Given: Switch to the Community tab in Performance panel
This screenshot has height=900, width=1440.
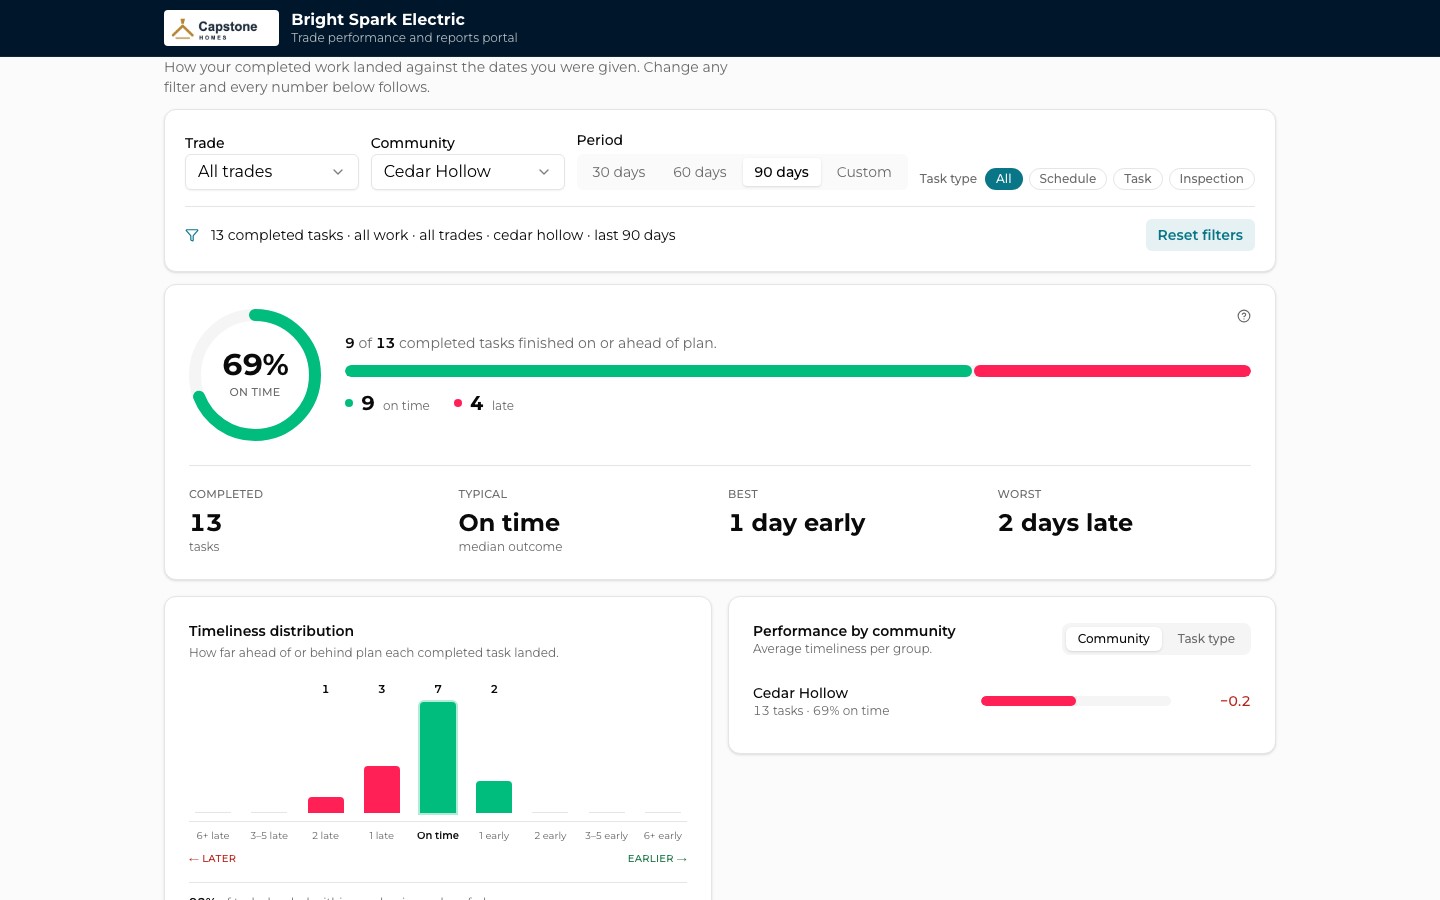Looking at the screenshot, I should coord(1114,639).
